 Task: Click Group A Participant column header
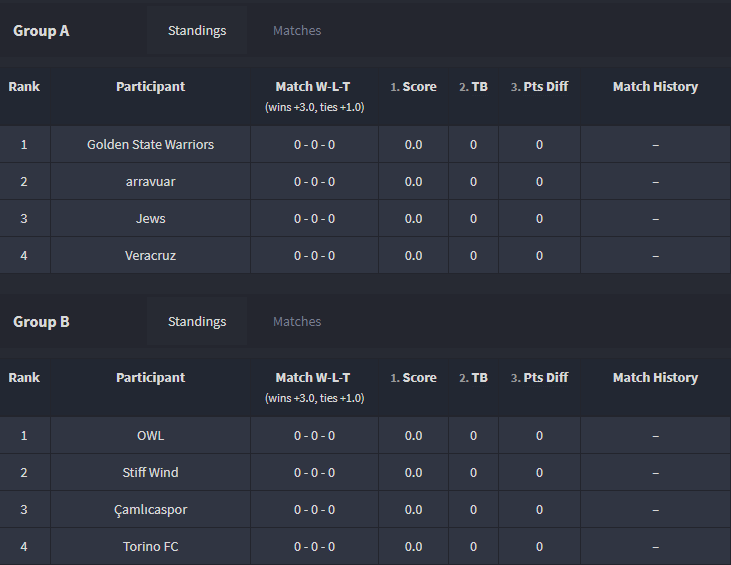point(150,87)
